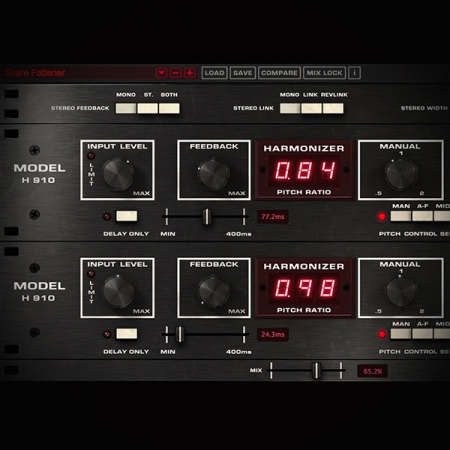This screenshot has width=450, height=450.
Task: Click the LOAD button
Action: 215,73
